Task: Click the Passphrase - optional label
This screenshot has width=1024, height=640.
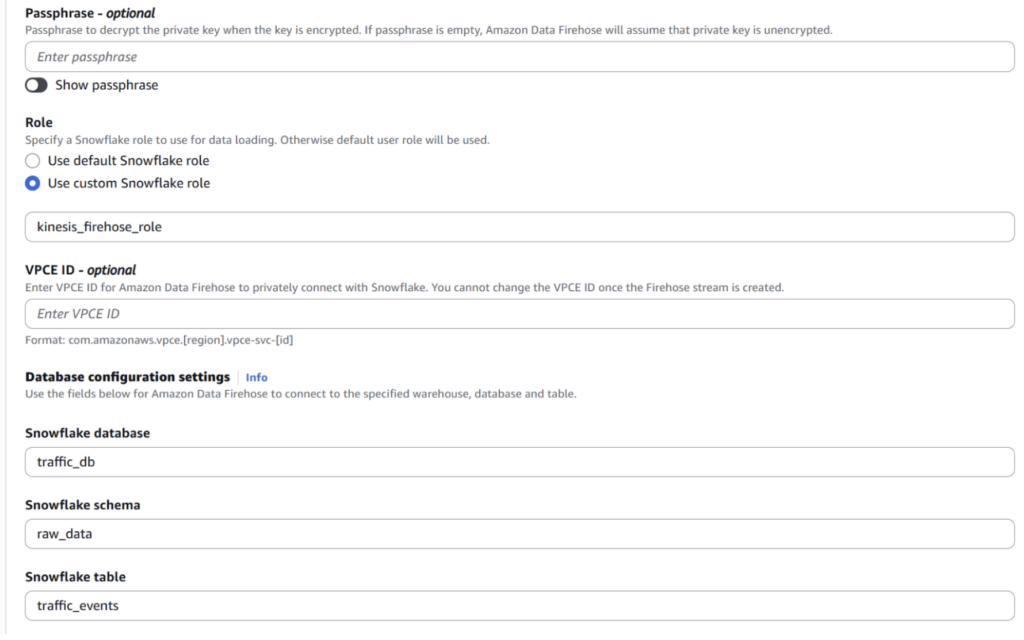Action: coord(90,13)
